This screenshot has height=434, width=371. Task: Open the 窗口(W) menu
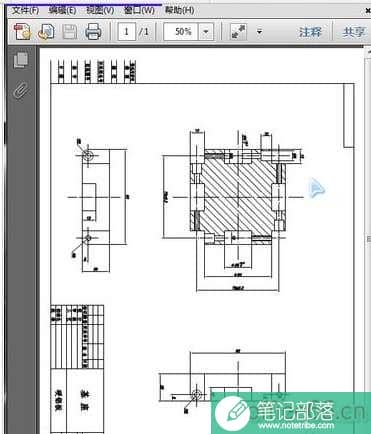(139, 10)
